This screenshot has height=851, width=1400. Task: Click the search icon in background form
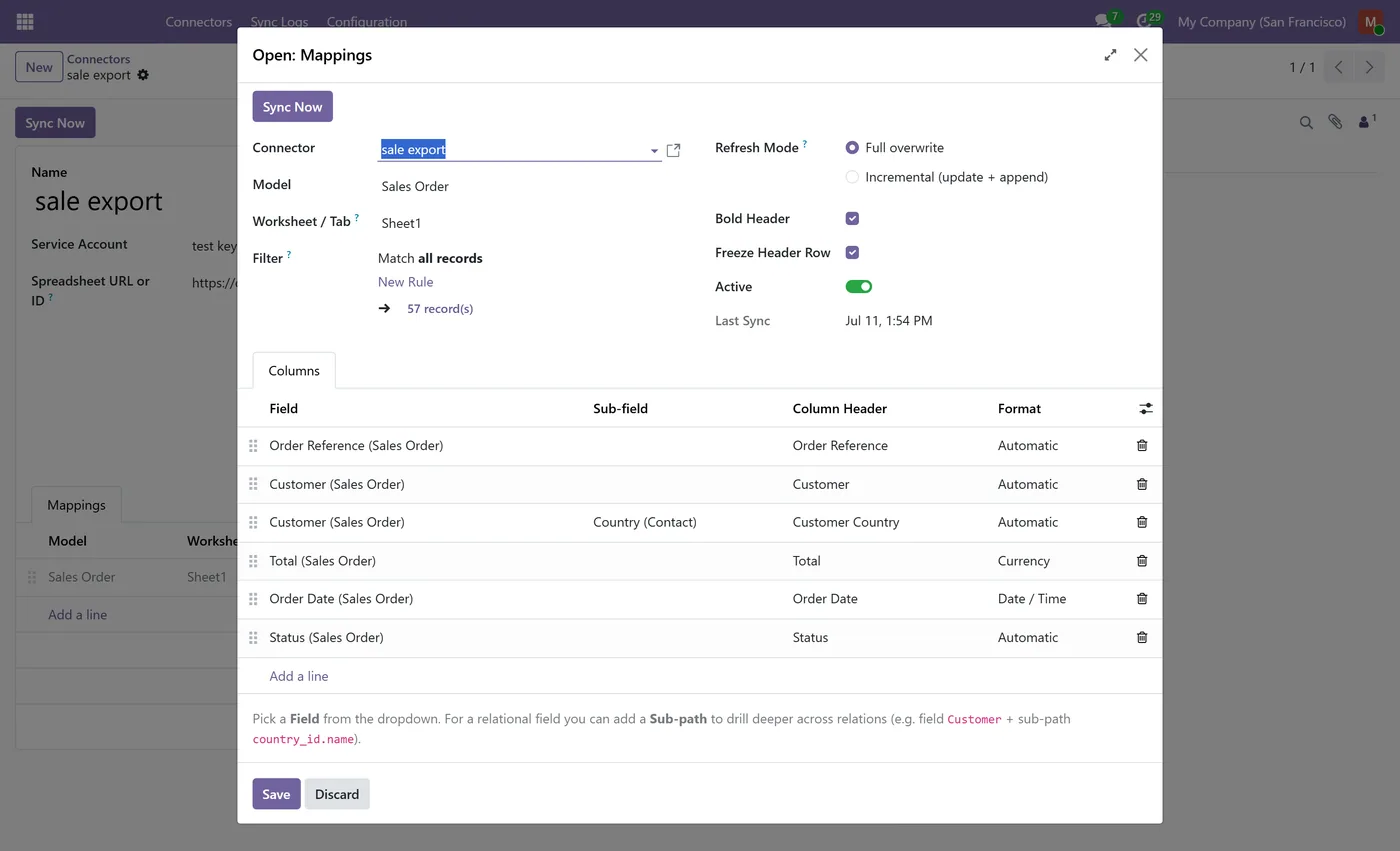click(1306, 122)
